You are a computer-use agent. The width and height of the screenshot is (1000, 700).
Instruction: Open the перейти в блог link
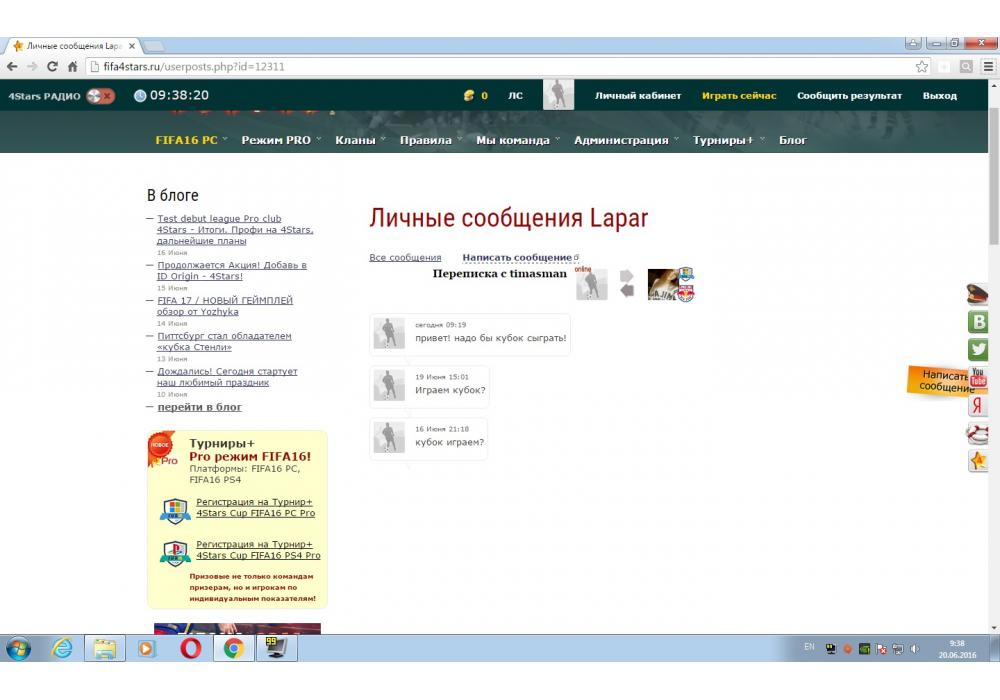tap(199, 407)
